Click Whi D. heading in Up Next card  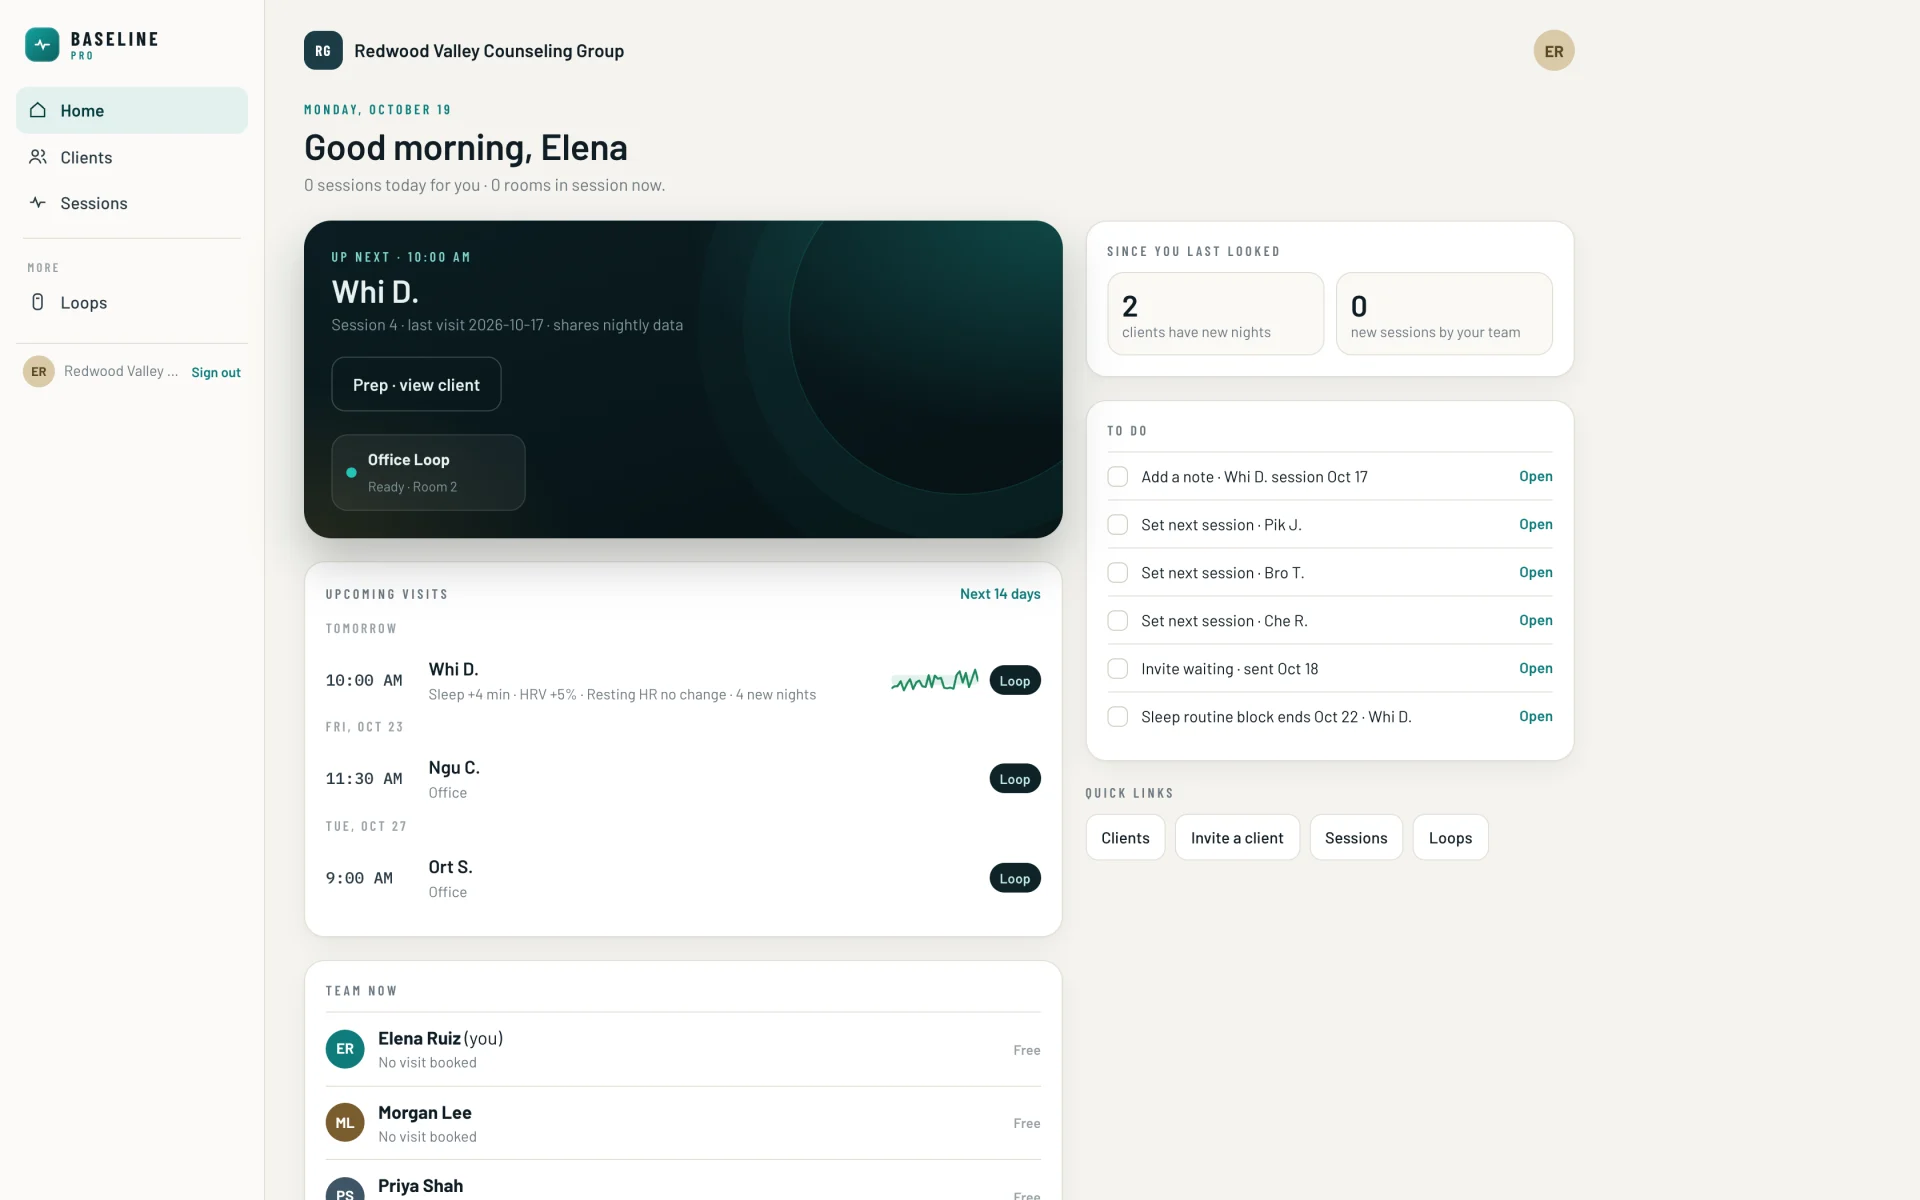(x=375, y=292)
